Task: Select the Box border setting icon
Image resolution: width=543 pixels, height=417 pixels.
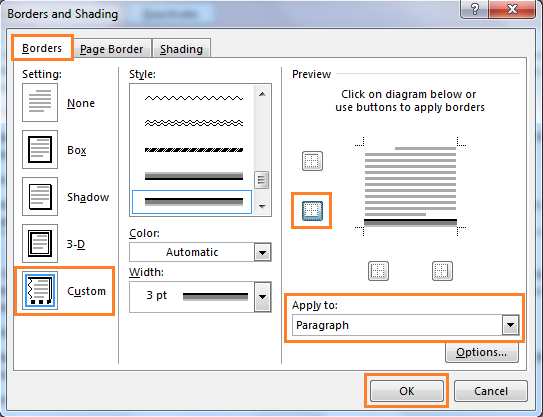Action: [x=40, y=150]
